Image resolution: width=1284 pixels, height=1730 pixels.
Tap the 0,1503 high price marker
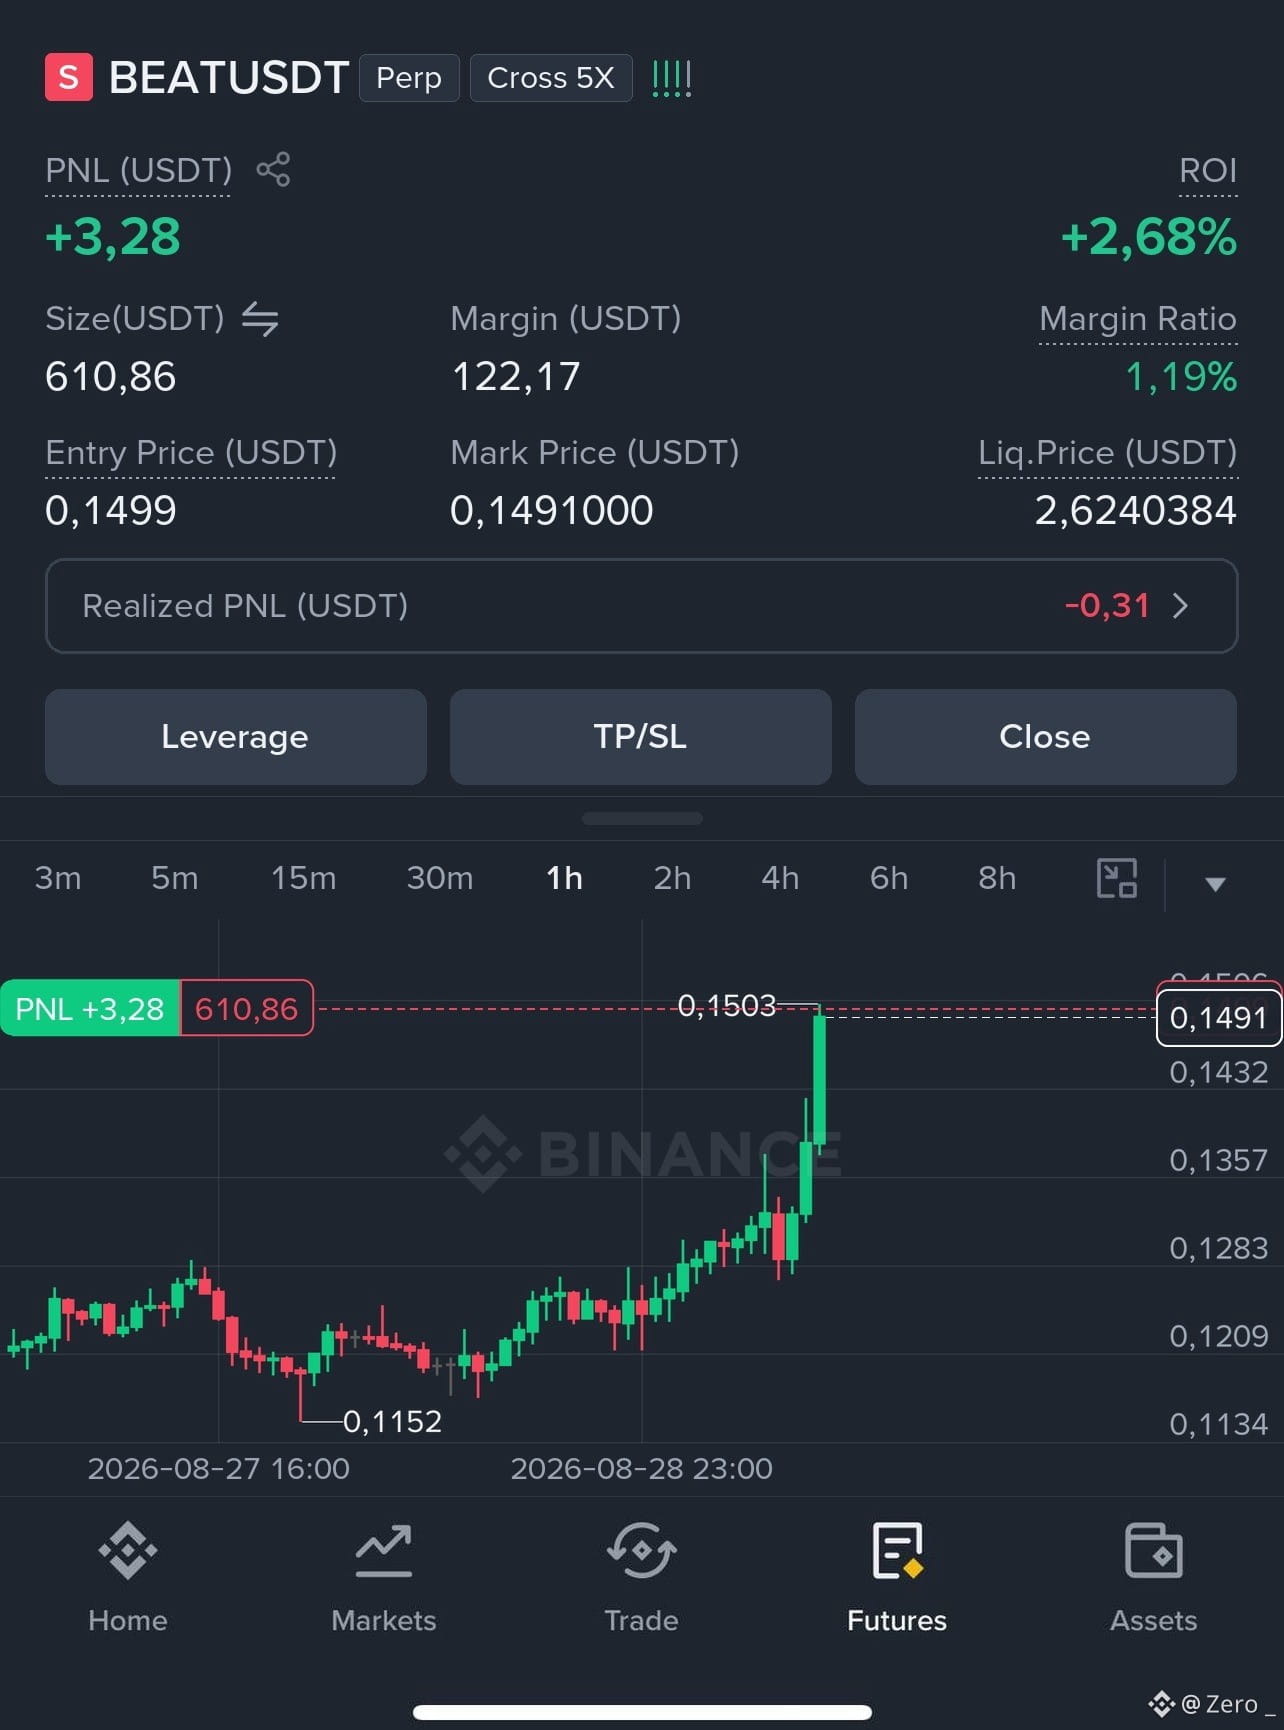pyautogui.click(x=727, y=1005)
